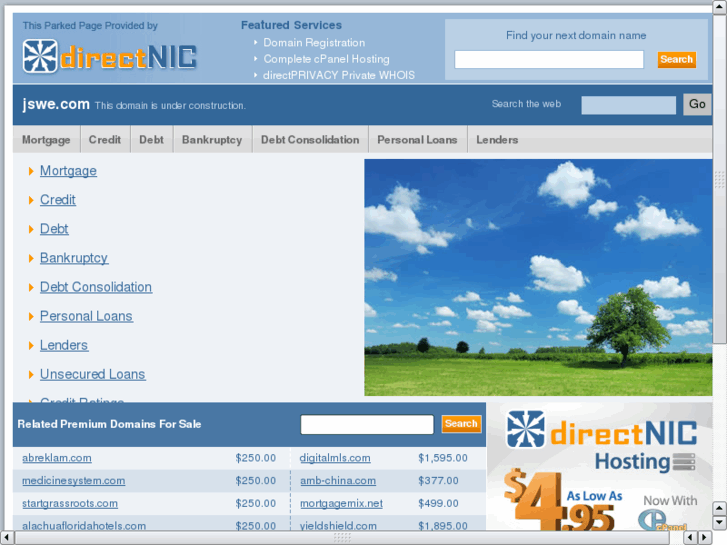This screenshot has height=545, width=727.
Task: Select the Debt tab in the navigation bar
Action: (x=152, y=140)
